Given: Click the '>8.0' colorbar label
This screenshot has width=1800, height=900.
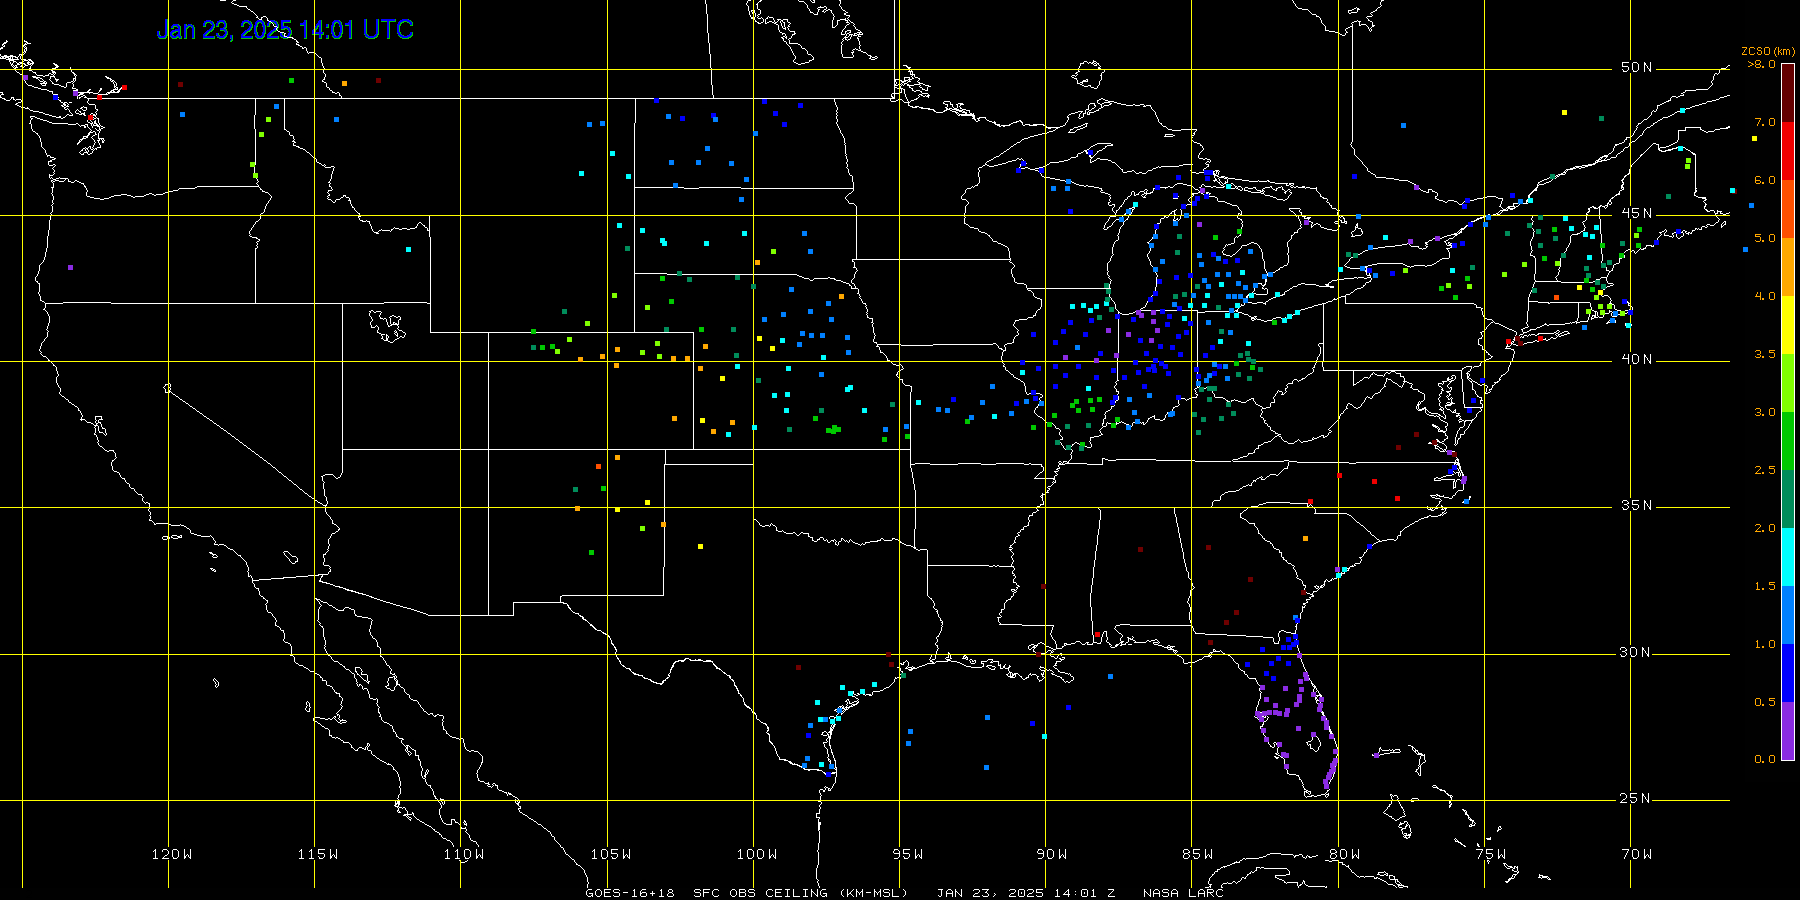Looking at the screenshot, I should click(x=1762, y=64).
